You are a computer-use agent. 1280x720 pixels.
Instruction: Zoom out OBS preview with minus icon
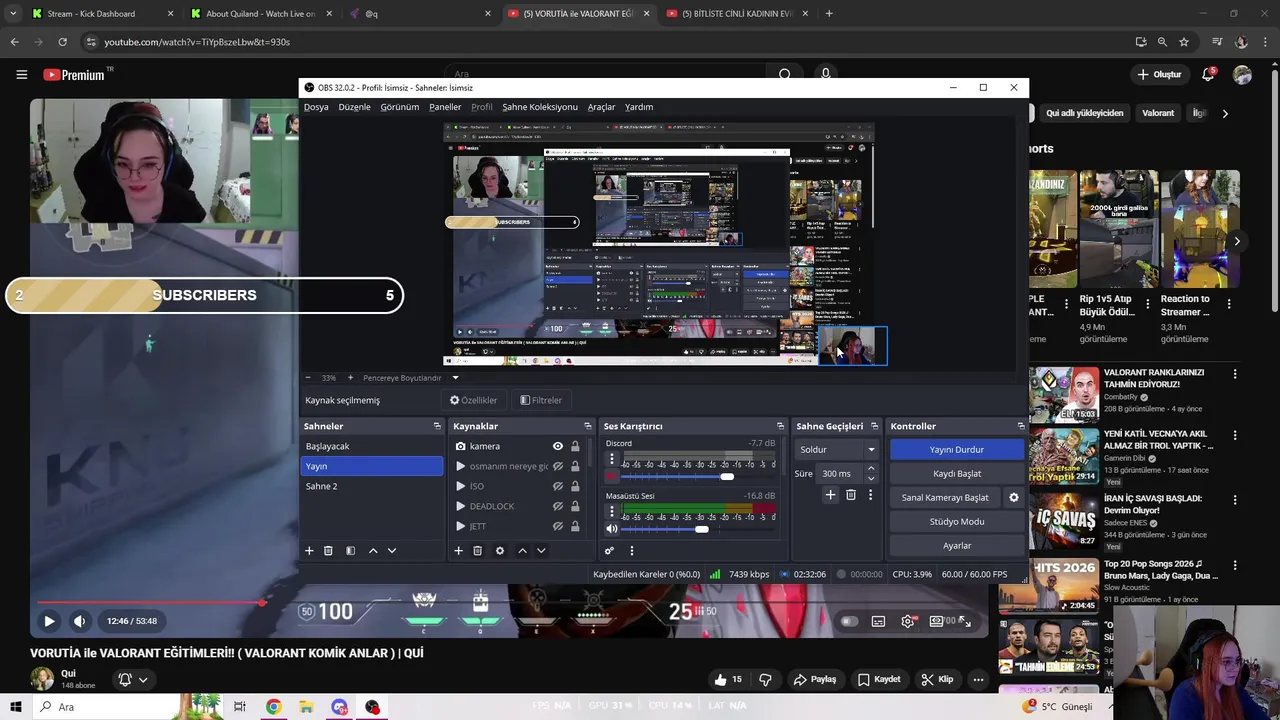pos(308,378)
